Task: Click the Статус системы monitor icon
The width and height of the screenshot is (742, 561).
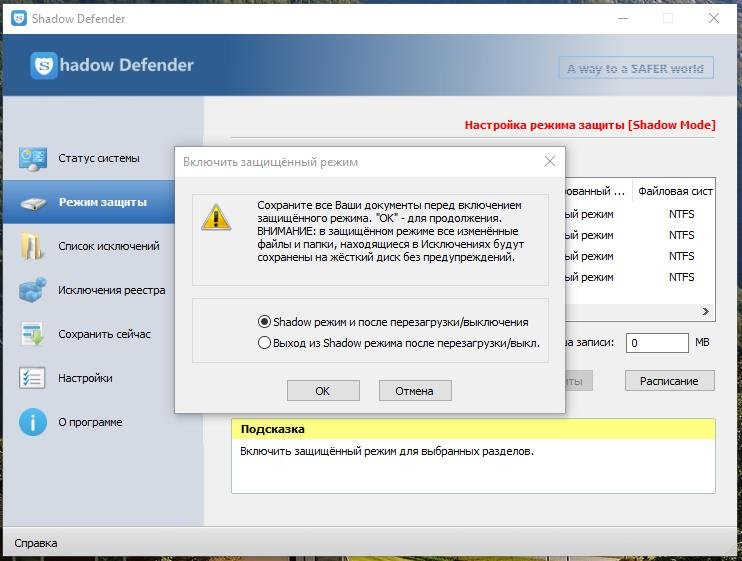Action: click(33, 158)
